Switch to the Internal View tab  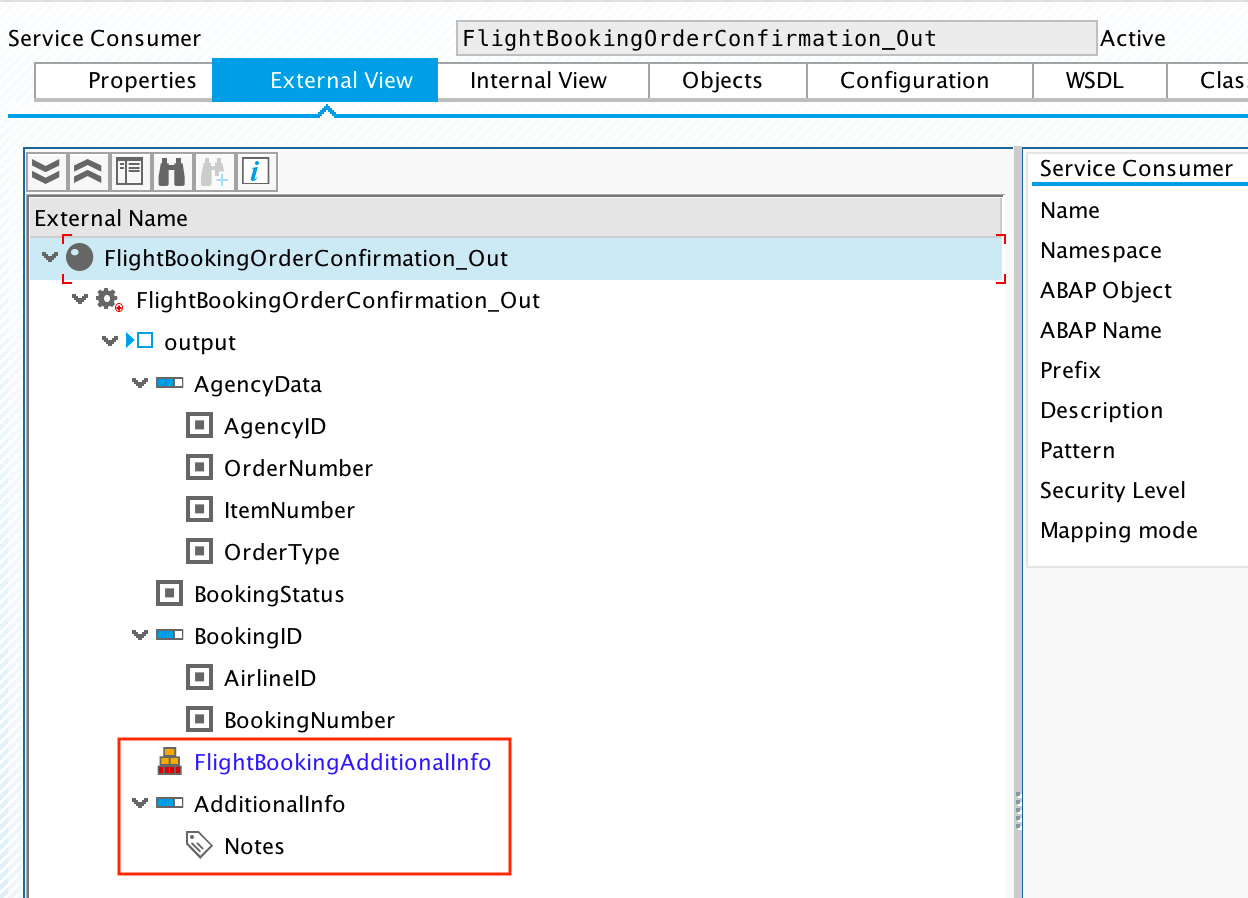(x=542, y=80)
